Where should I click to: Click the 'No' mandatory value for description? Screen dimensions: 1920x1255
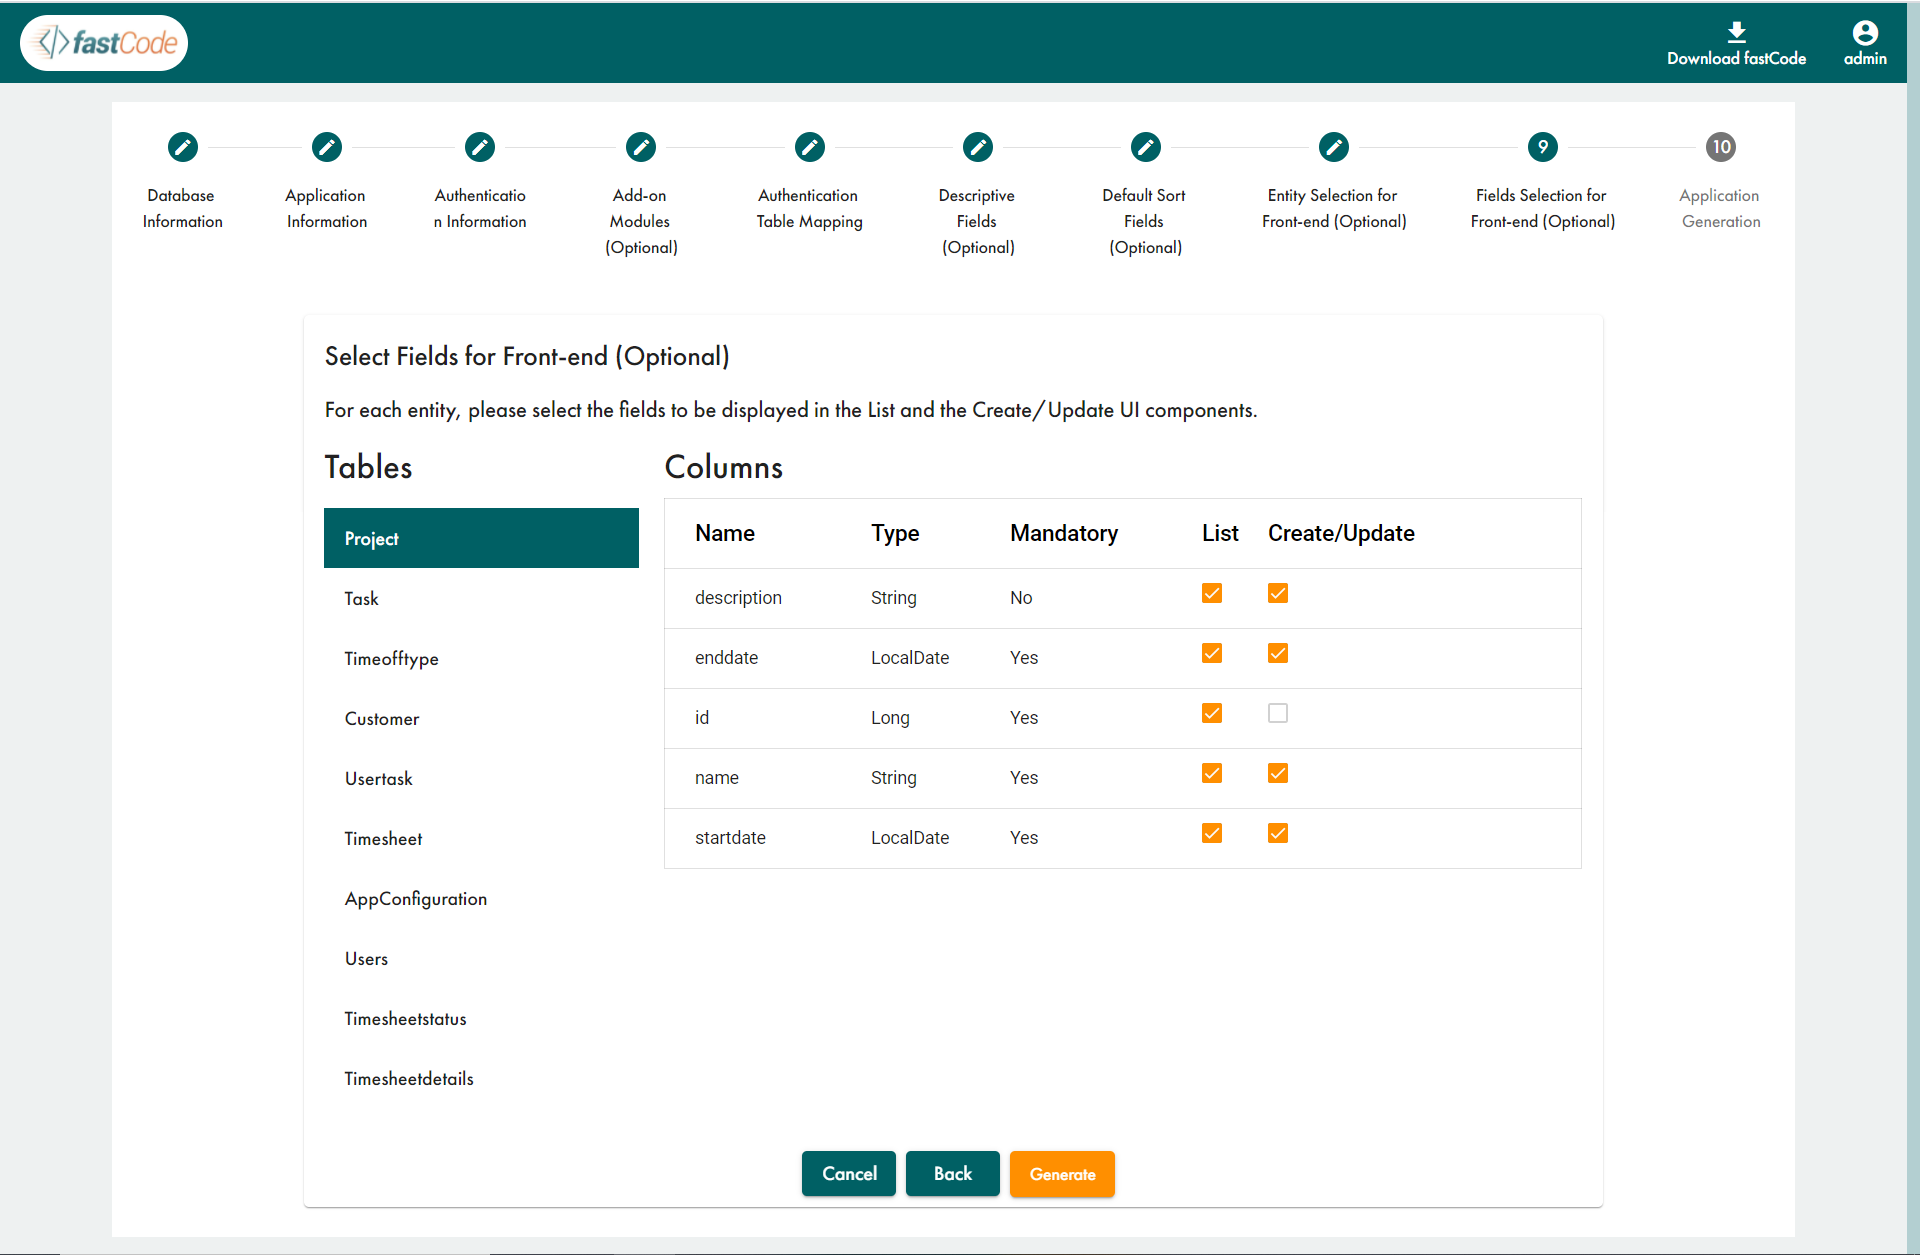1021,597
